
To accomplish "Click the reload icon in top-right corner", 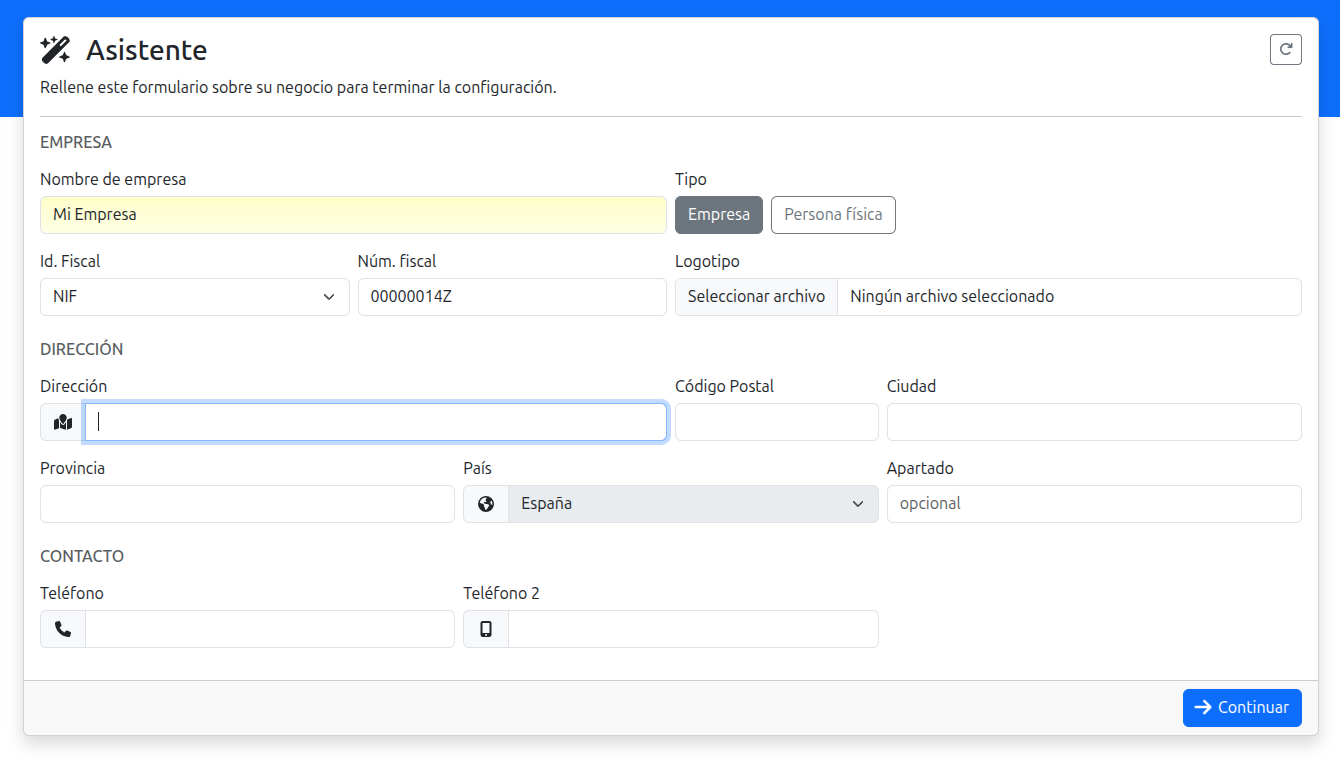I will (x=1285, y=49).
